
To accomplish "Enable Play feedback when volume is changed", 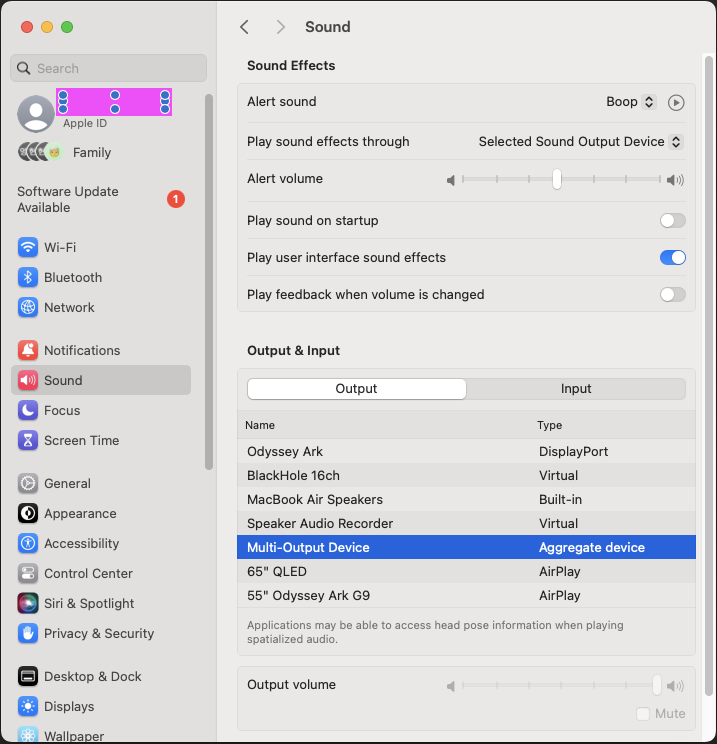I will [672, 295].
